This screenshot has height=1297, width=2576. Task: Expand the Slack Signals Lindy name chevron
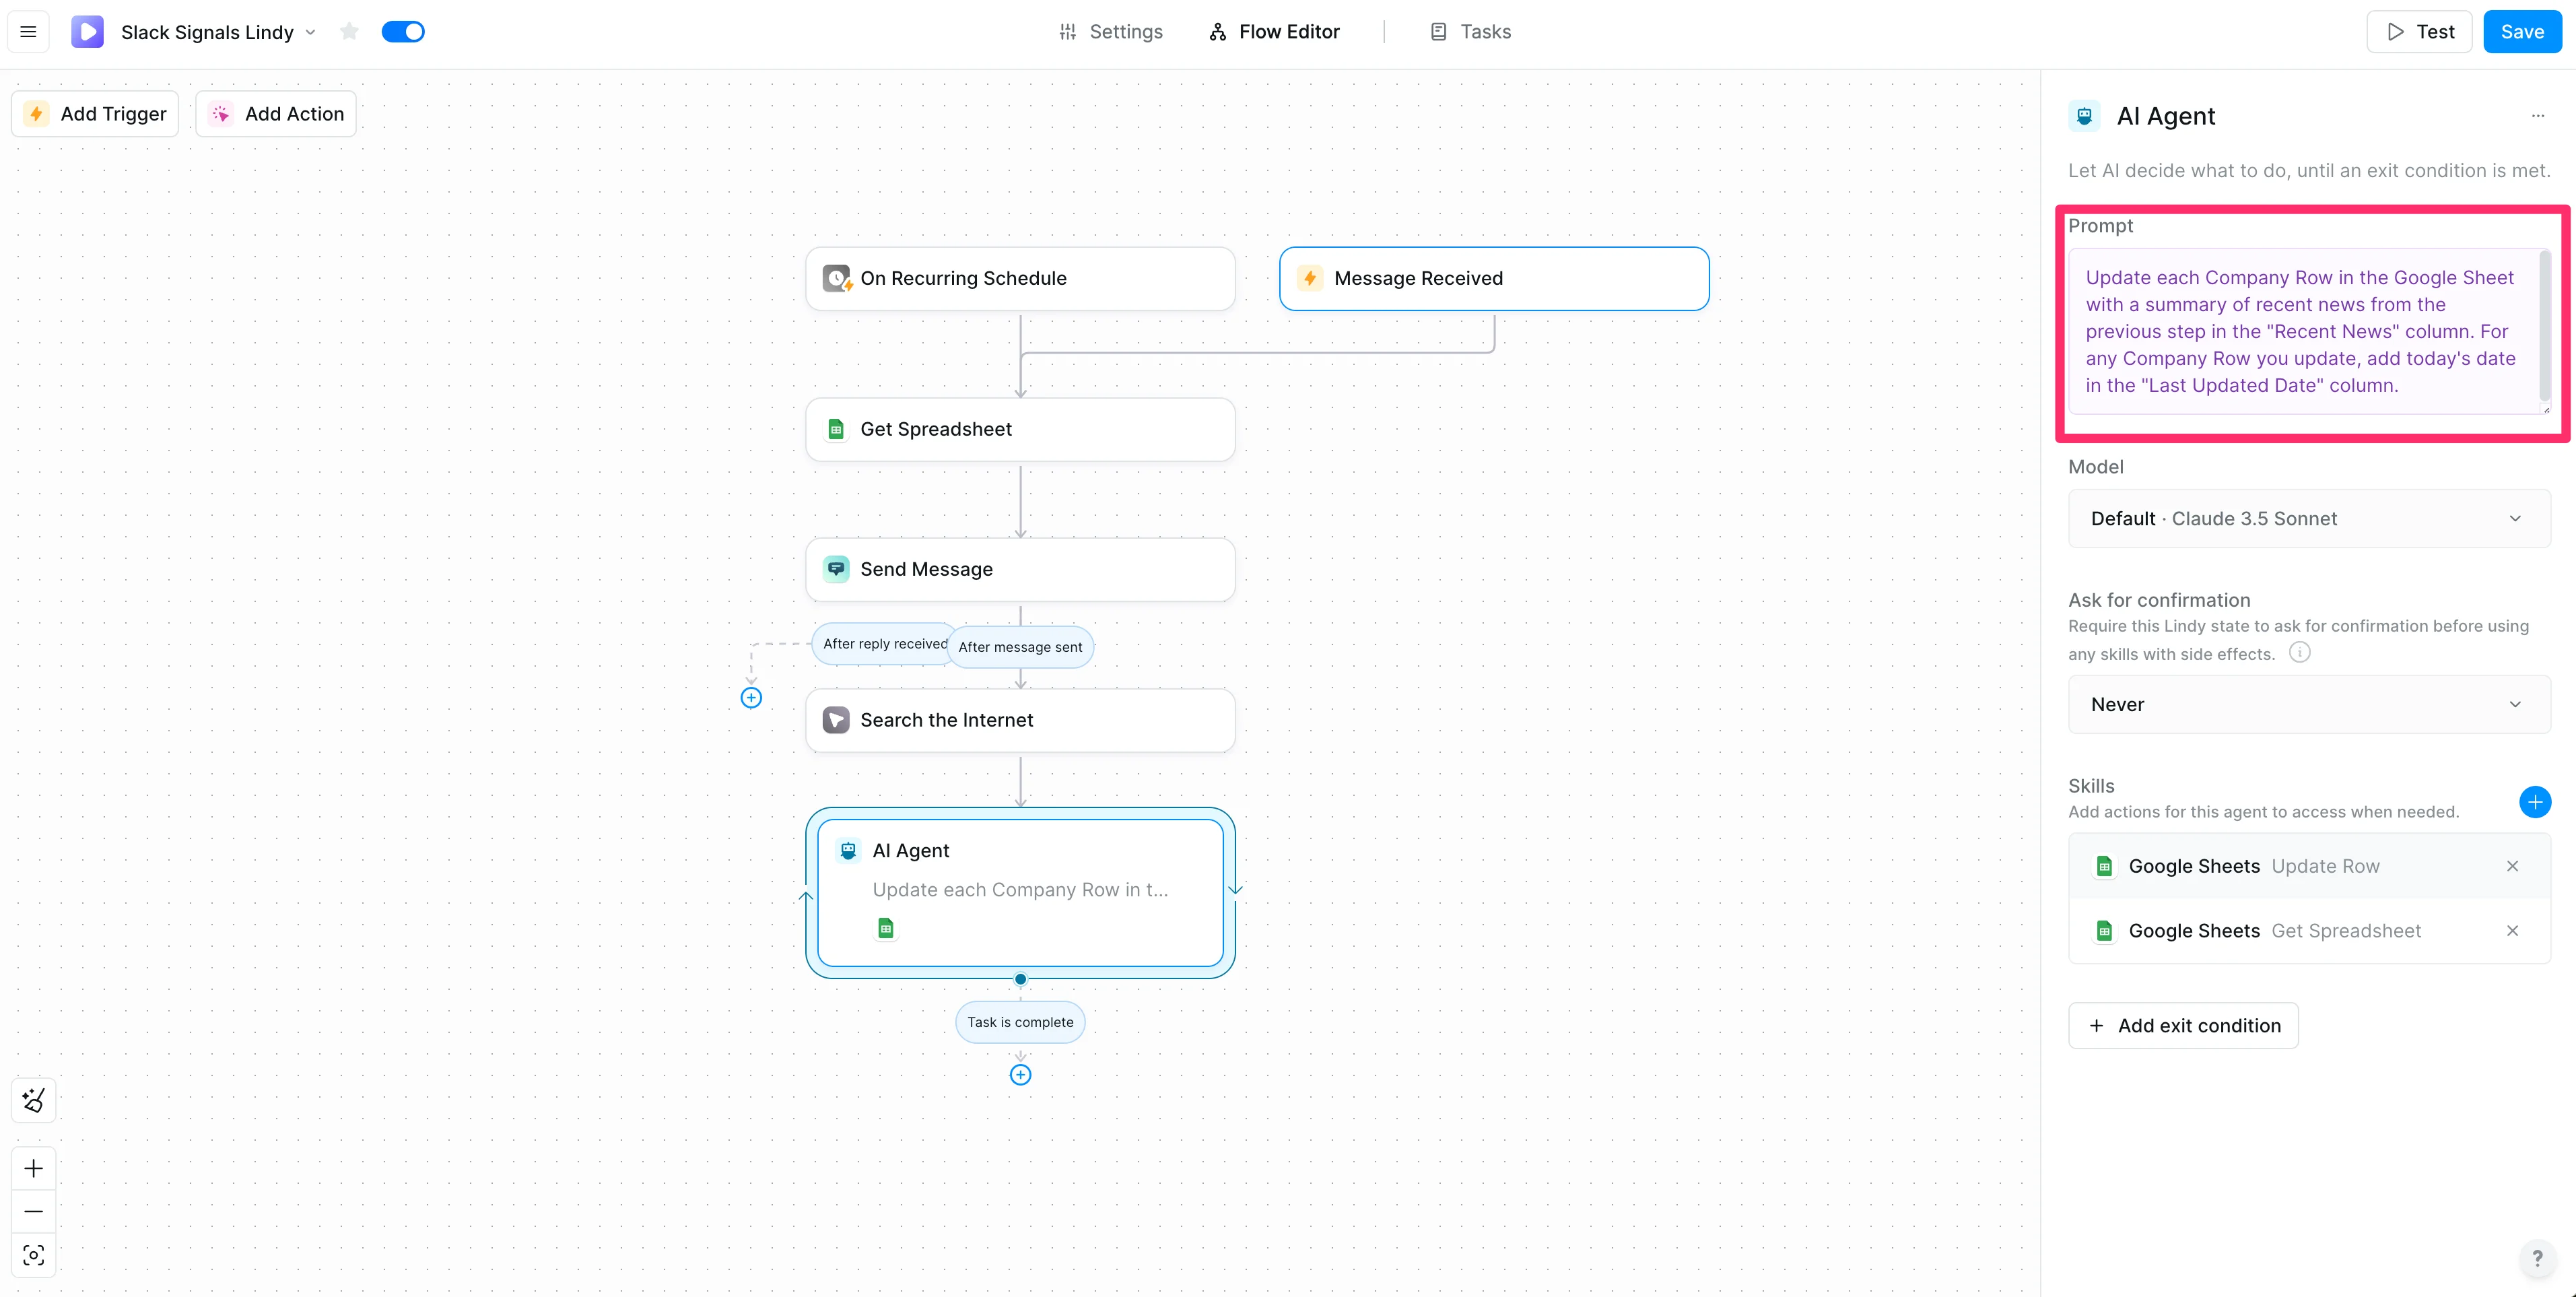311,32
